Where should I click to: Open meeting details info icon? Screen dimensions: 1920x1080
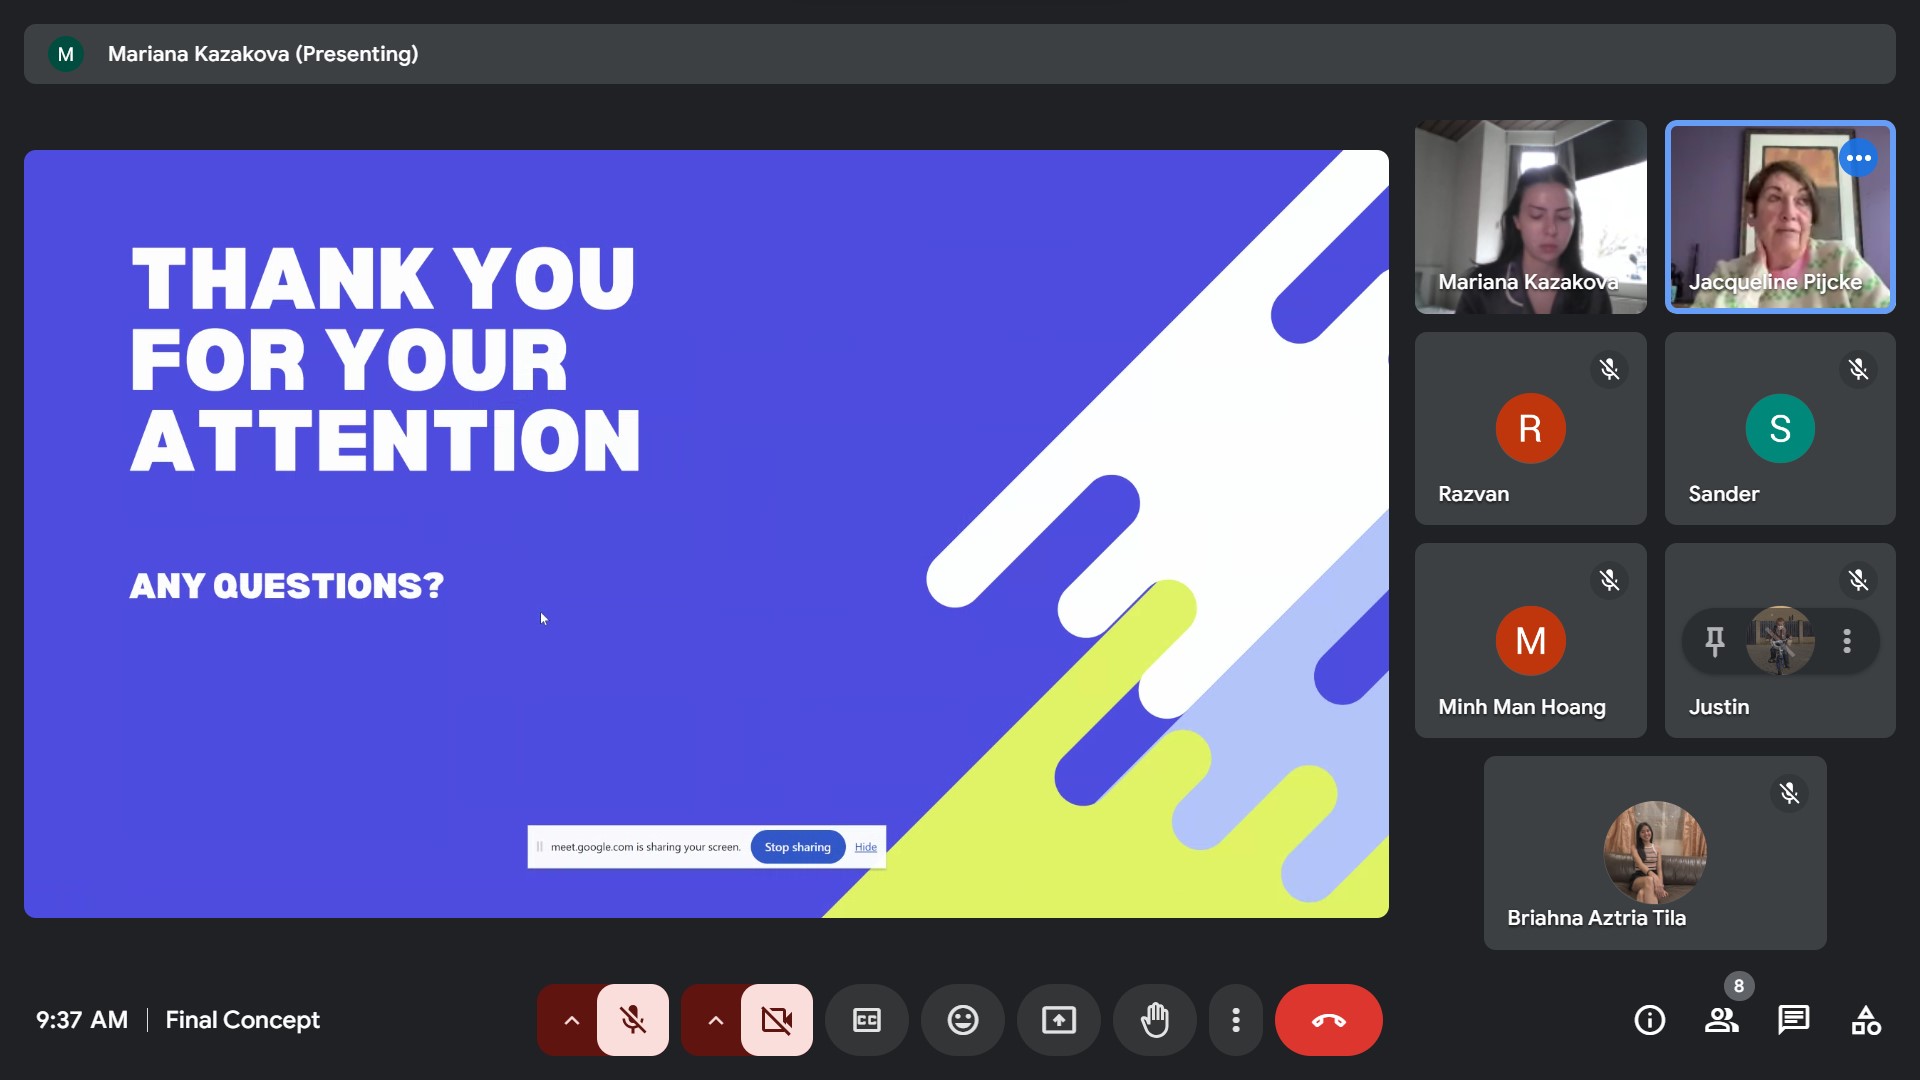tap(1649, 1020)
